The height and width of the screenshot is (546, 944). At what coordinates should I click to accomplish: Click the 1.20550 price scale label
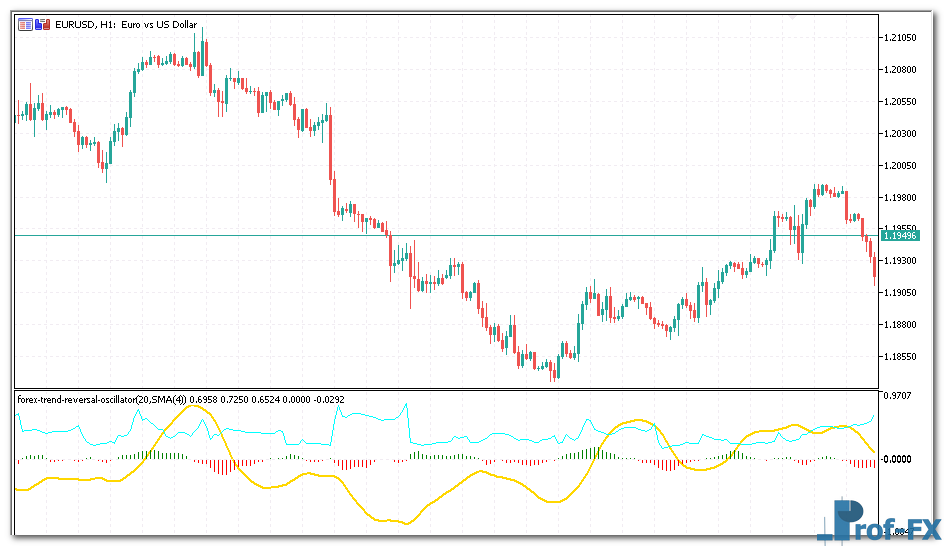pos(902,102)
